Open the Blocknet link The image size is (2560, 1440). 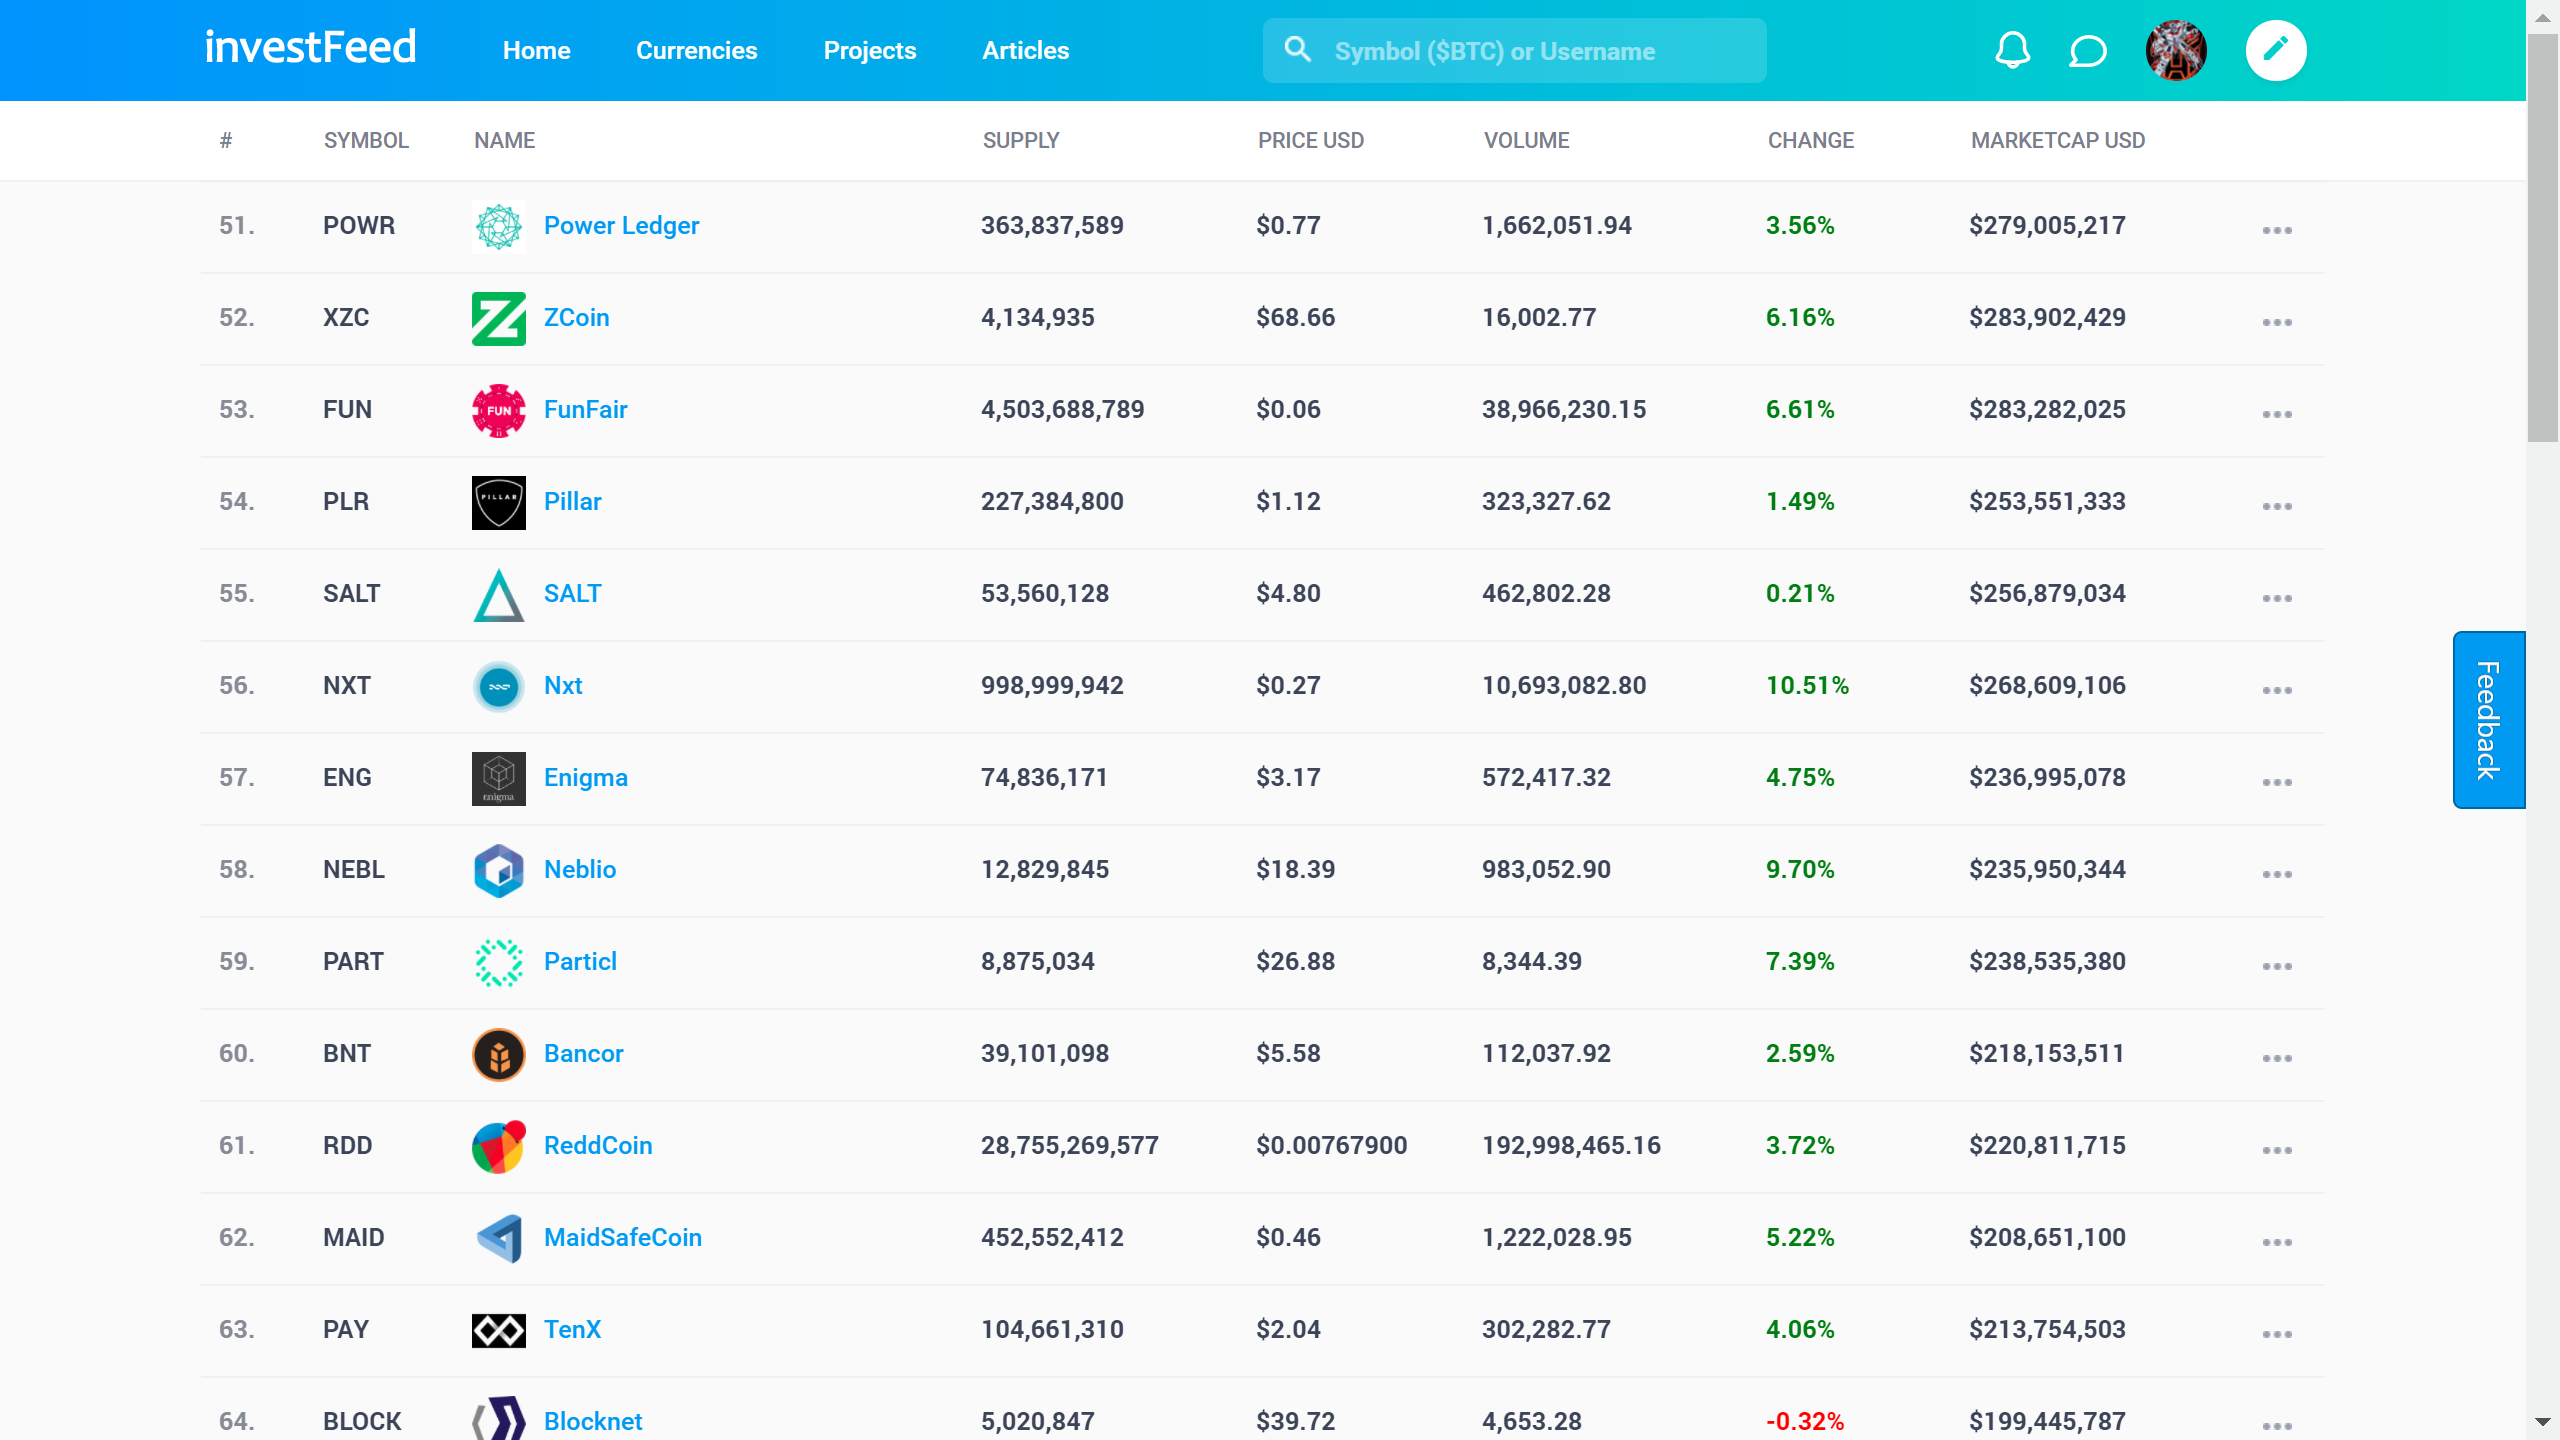[x=593, y=1422]
